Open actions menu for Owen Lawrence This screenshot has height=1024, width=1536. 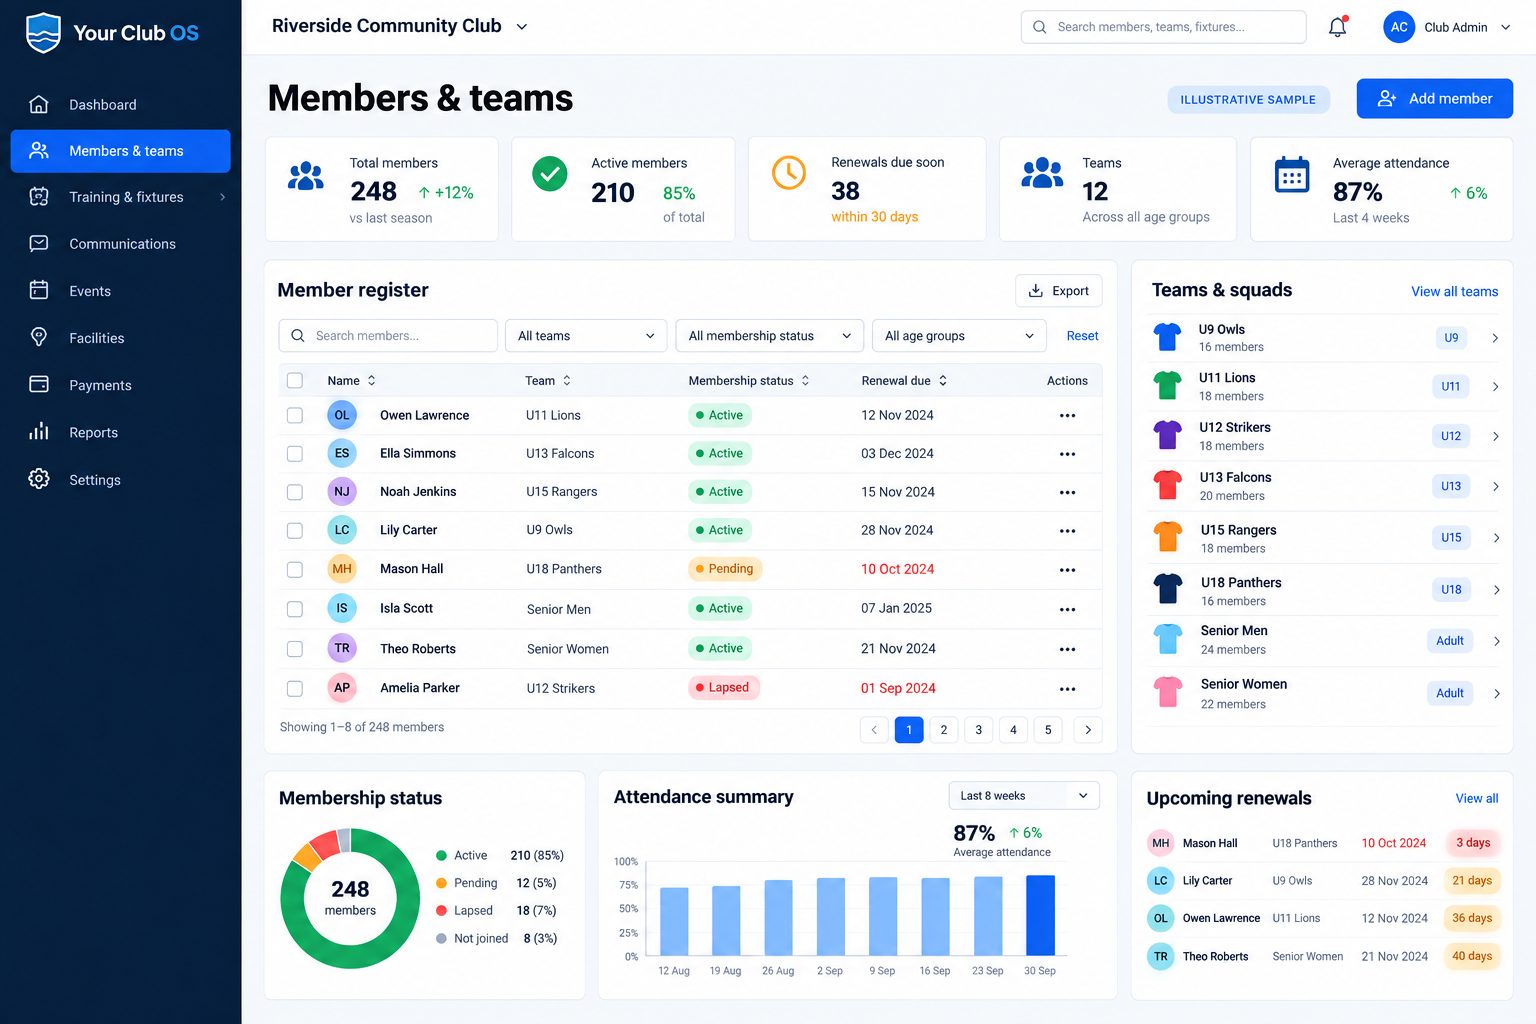[x=1067, y=416]
